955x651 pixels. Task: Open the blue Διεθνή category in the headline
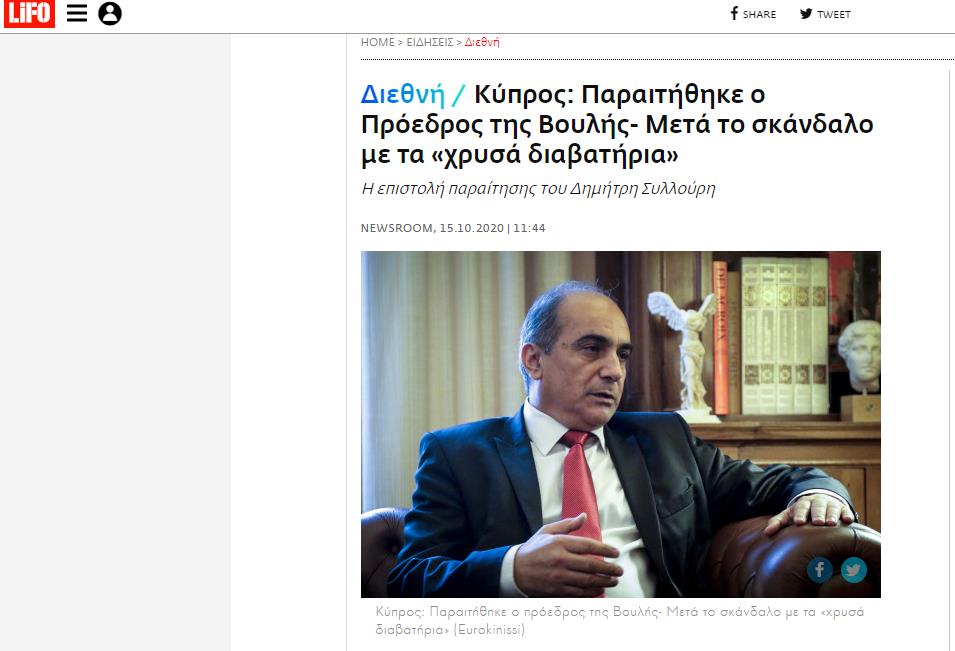(x=403, y=94)
